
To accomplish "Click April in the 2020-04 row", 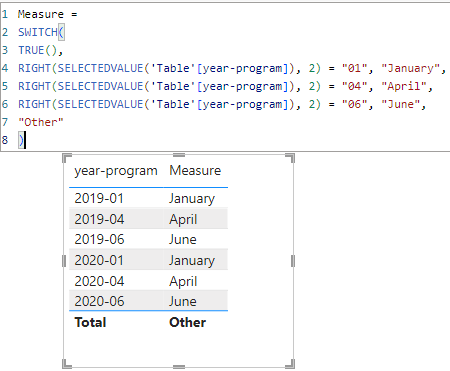I will tap(183, 282).
